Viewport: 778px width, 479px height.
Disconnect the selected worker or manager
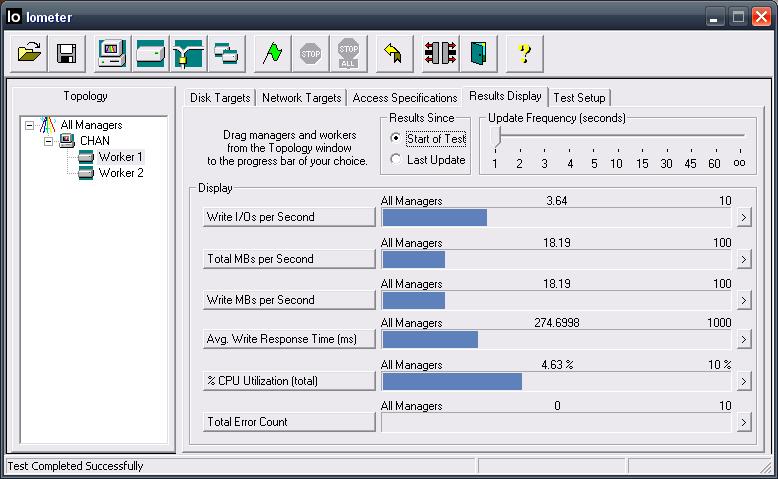pos(440,53)
